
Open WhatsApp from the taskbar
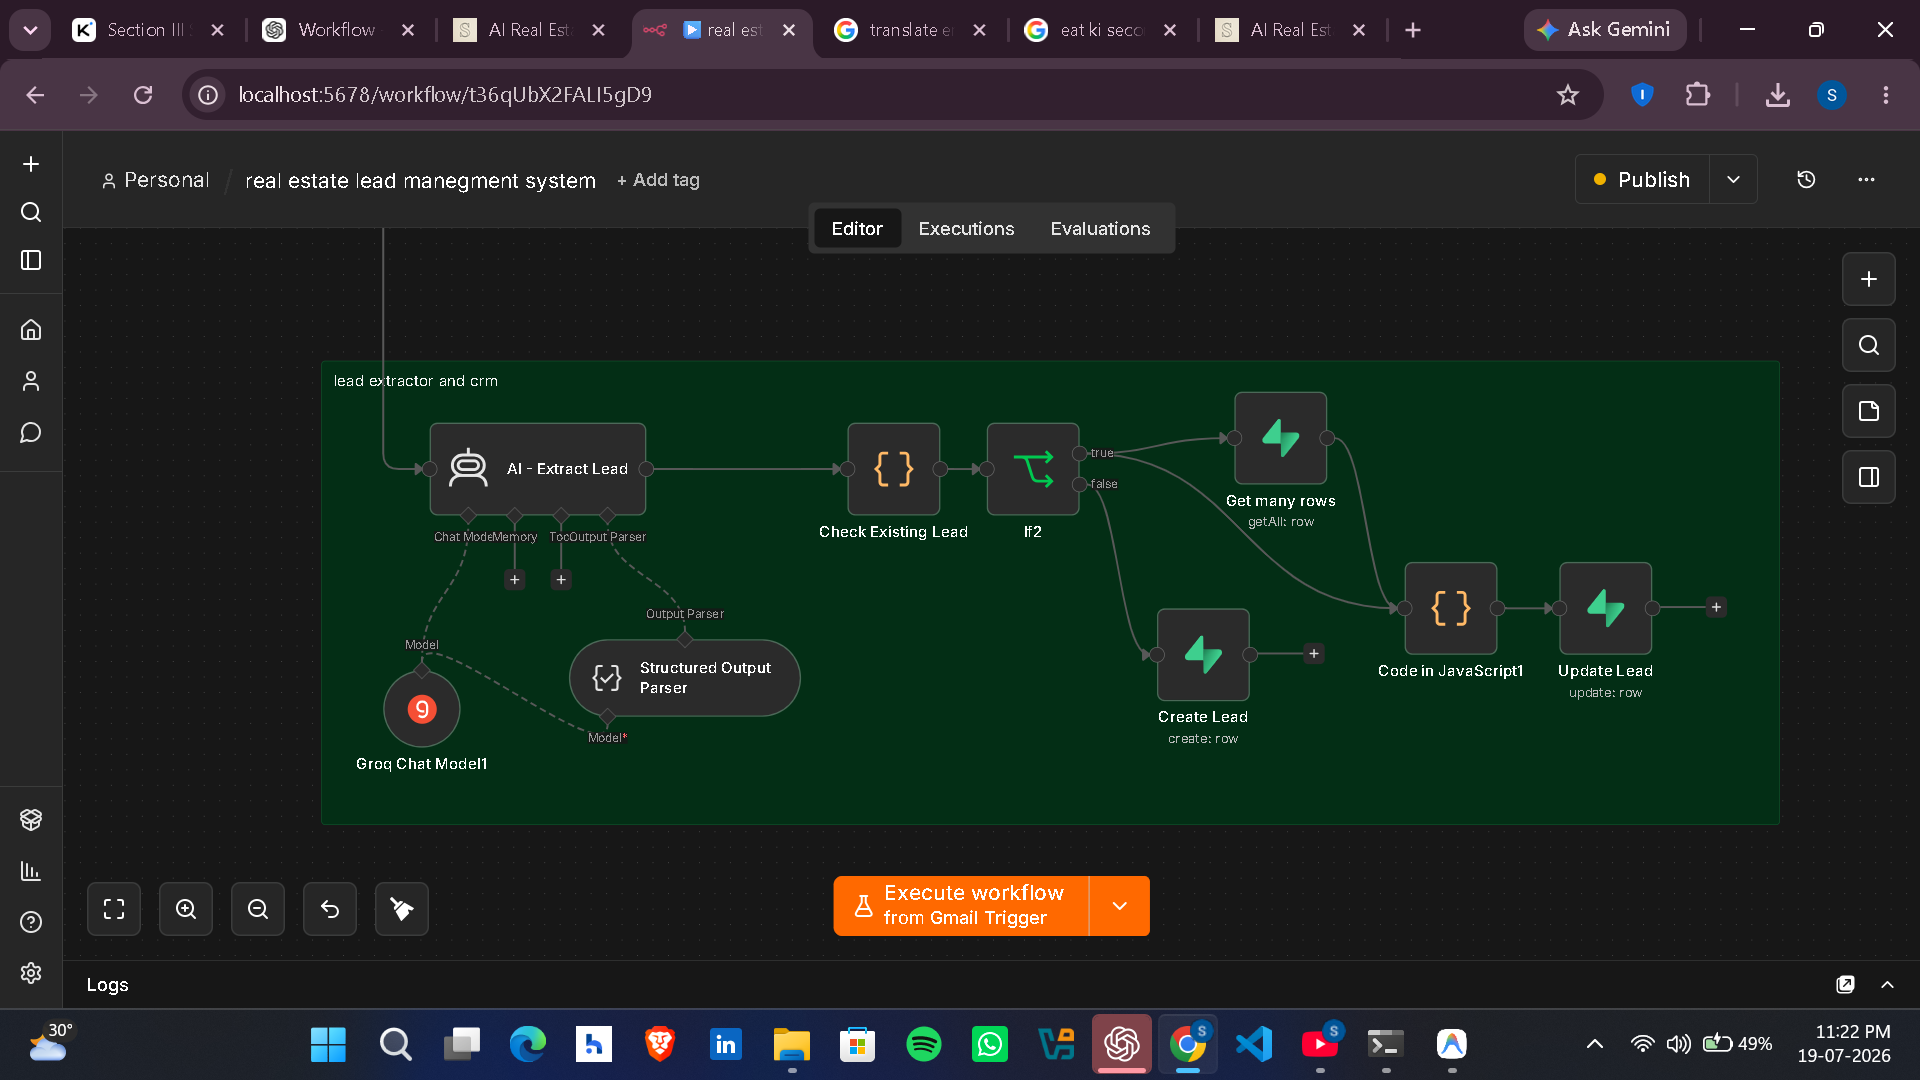pyautogui.click(x=990, y=1044)
